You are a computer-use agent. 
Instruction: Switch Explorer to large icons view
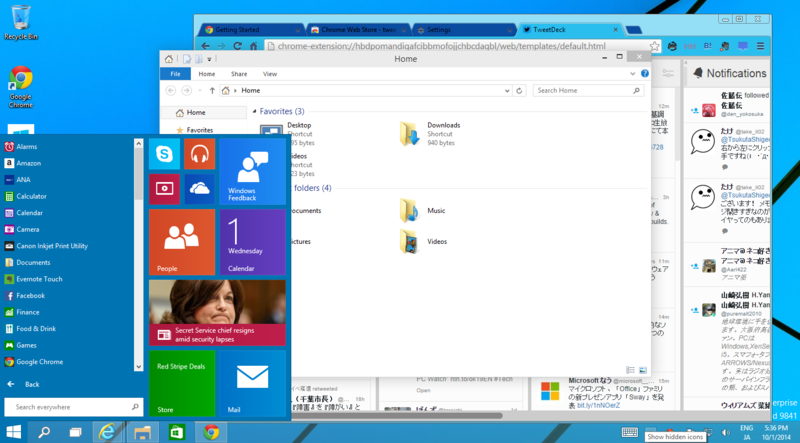pos(643,370)
